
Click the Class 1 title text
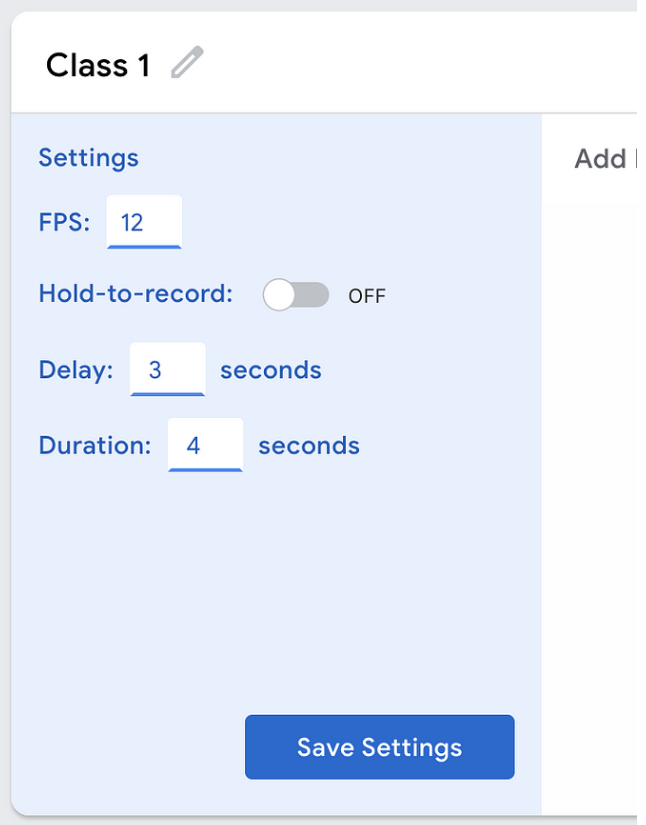[98, 66]
